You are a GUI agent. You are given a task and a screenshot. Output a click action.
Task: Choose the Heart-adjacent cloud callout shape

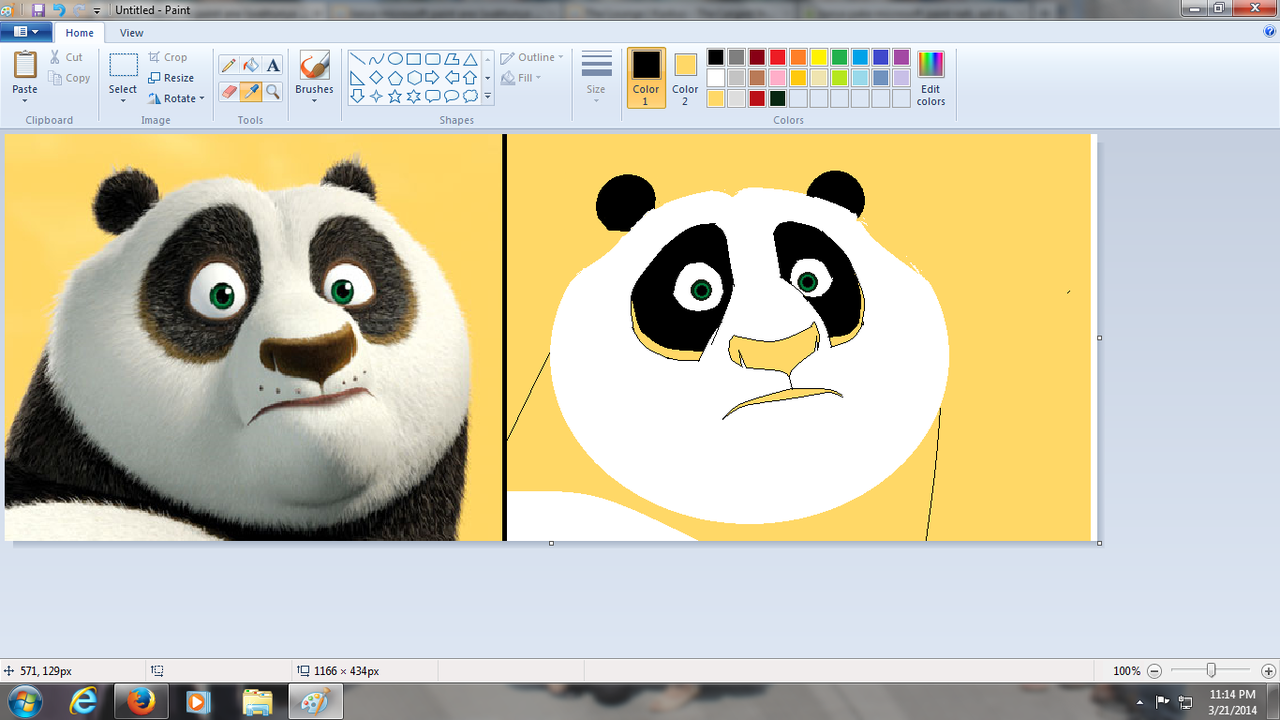(x=470, y=96)
